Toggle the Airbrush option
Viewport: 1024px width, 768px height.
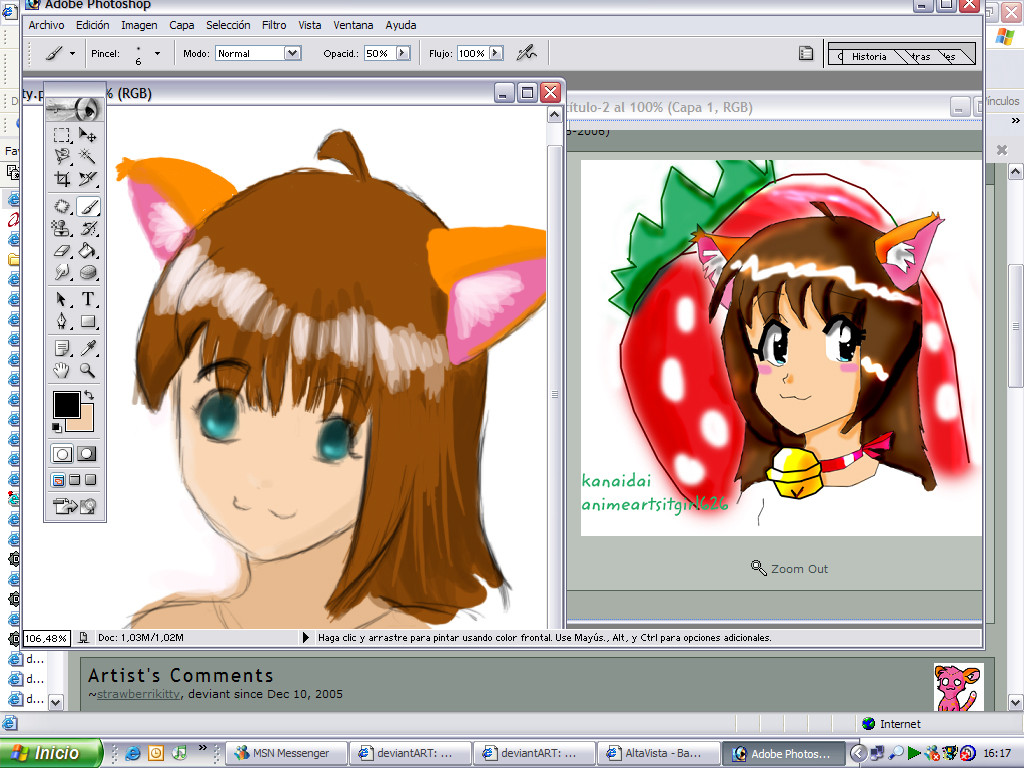click(x=526, y=53)
